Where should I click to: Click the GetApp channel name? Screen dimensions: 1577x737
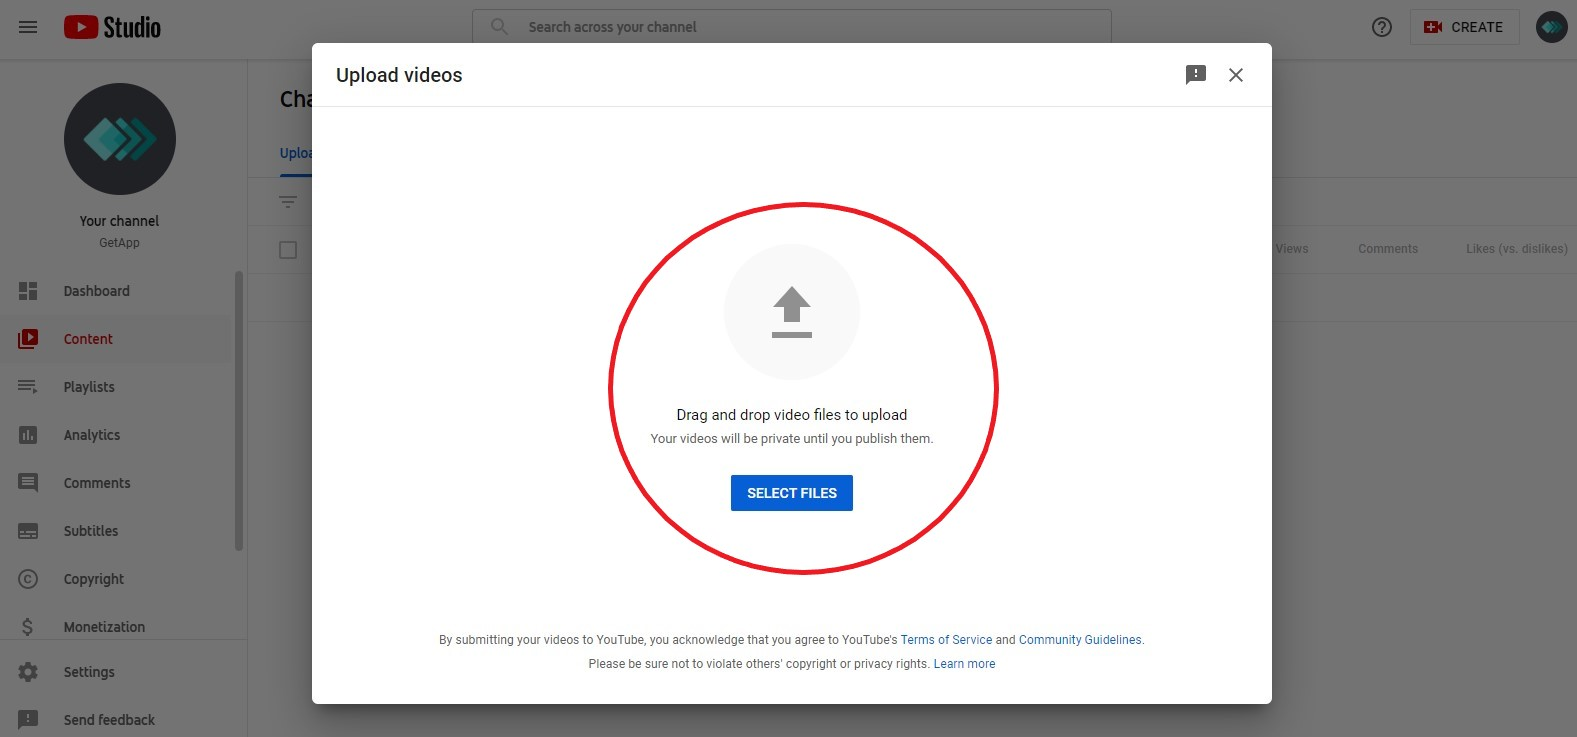pos(119,243)
